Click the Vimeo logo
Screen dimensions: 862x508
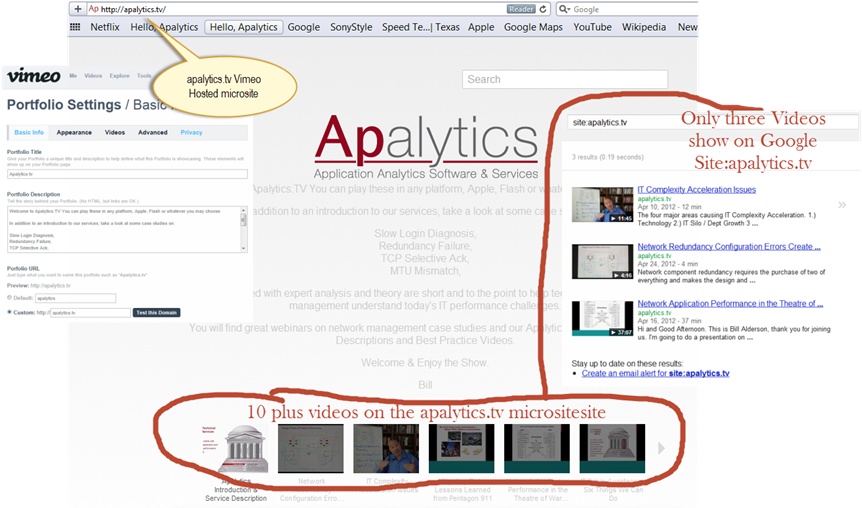point(33,76)
